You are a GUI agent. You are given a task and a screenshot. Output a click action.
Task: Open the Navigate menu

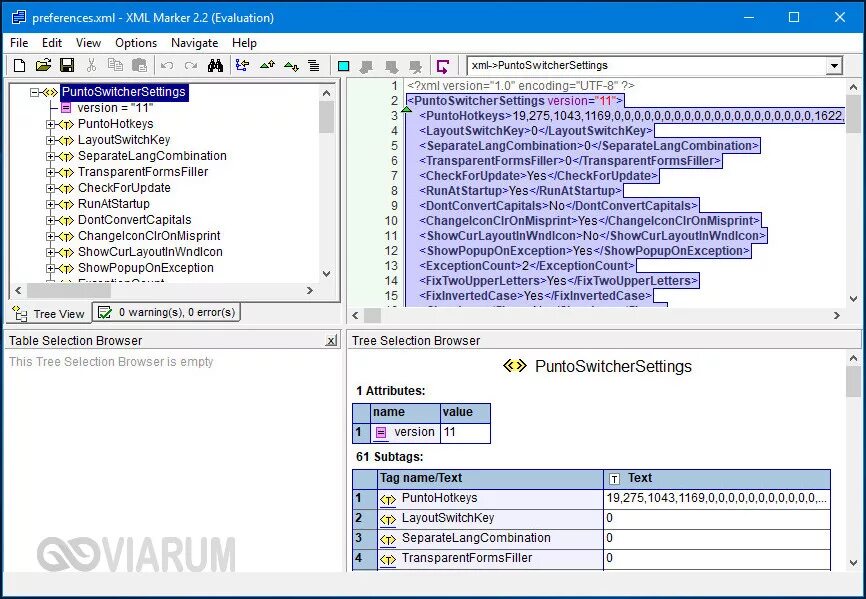(x=194, y=43)
